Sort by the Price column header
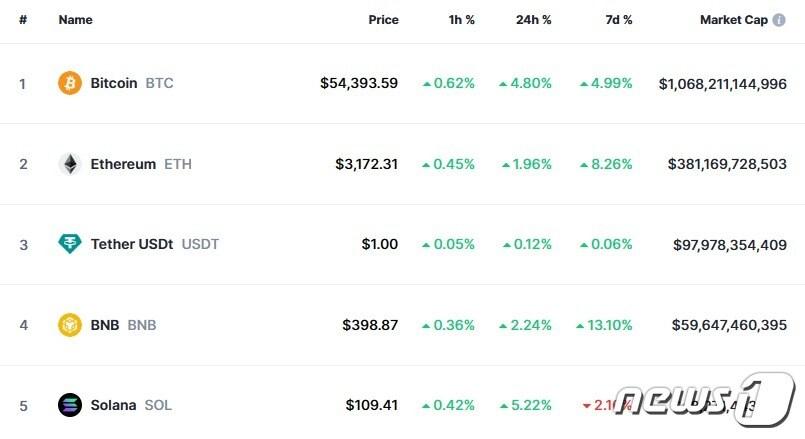The width and height of the screenshot is (805, 439). [383, 20]
